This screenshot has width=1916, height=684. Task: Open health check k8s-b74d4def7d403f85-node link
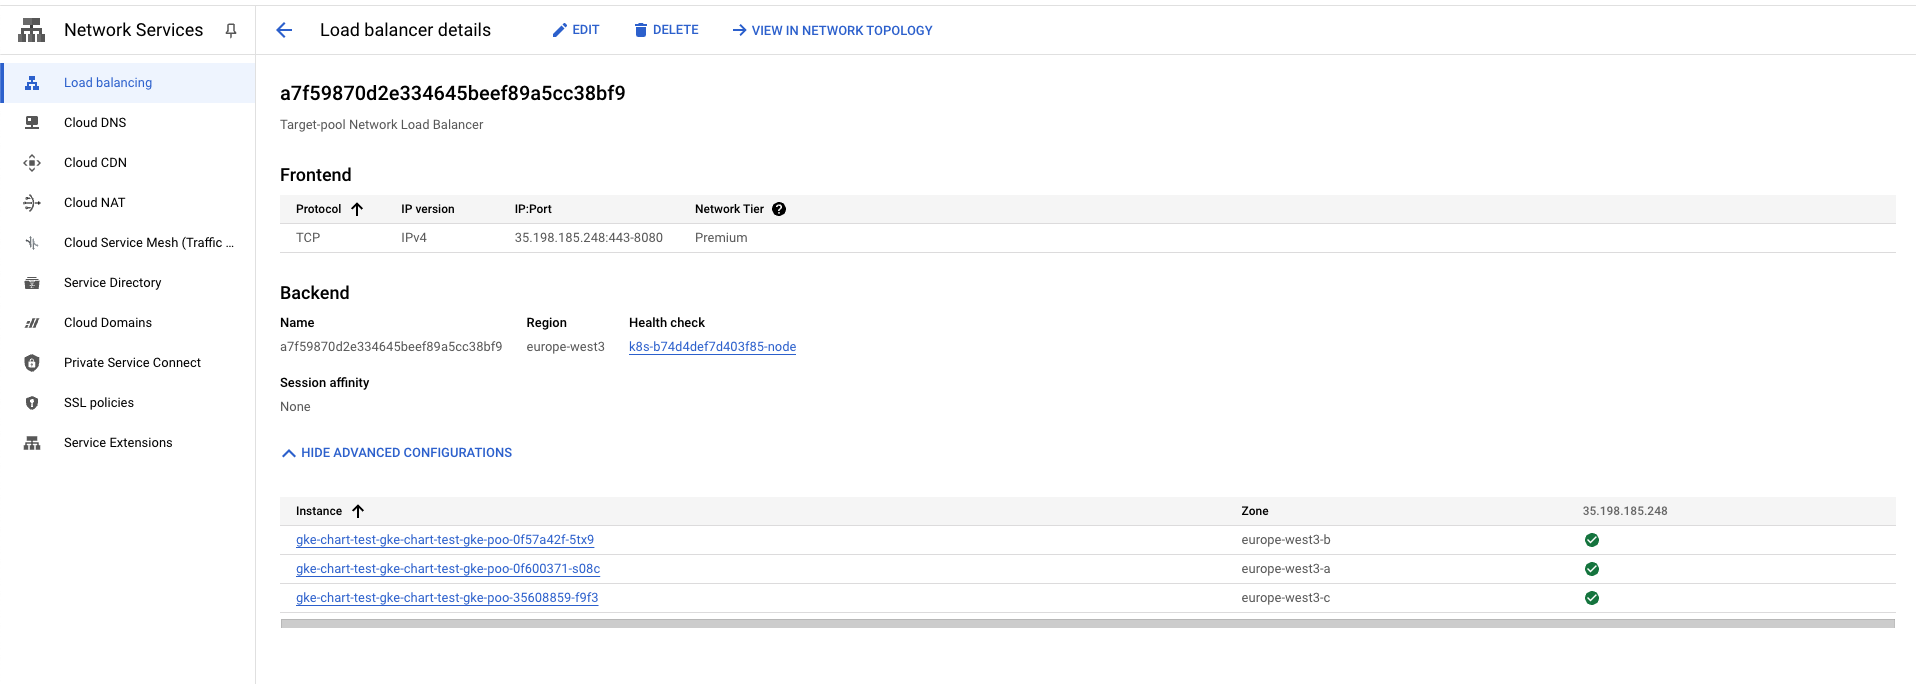(712, 347)
